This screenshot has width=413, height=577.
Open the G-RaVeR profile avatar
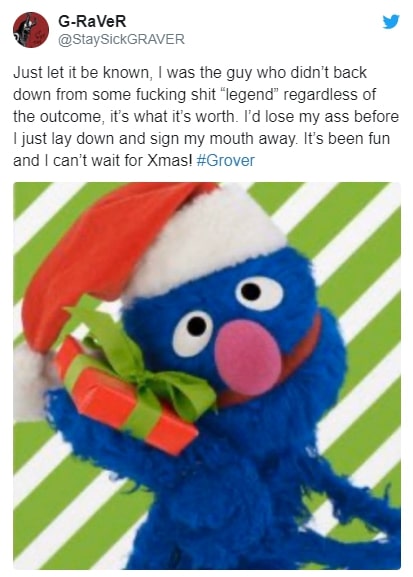[x=31, y=30]
